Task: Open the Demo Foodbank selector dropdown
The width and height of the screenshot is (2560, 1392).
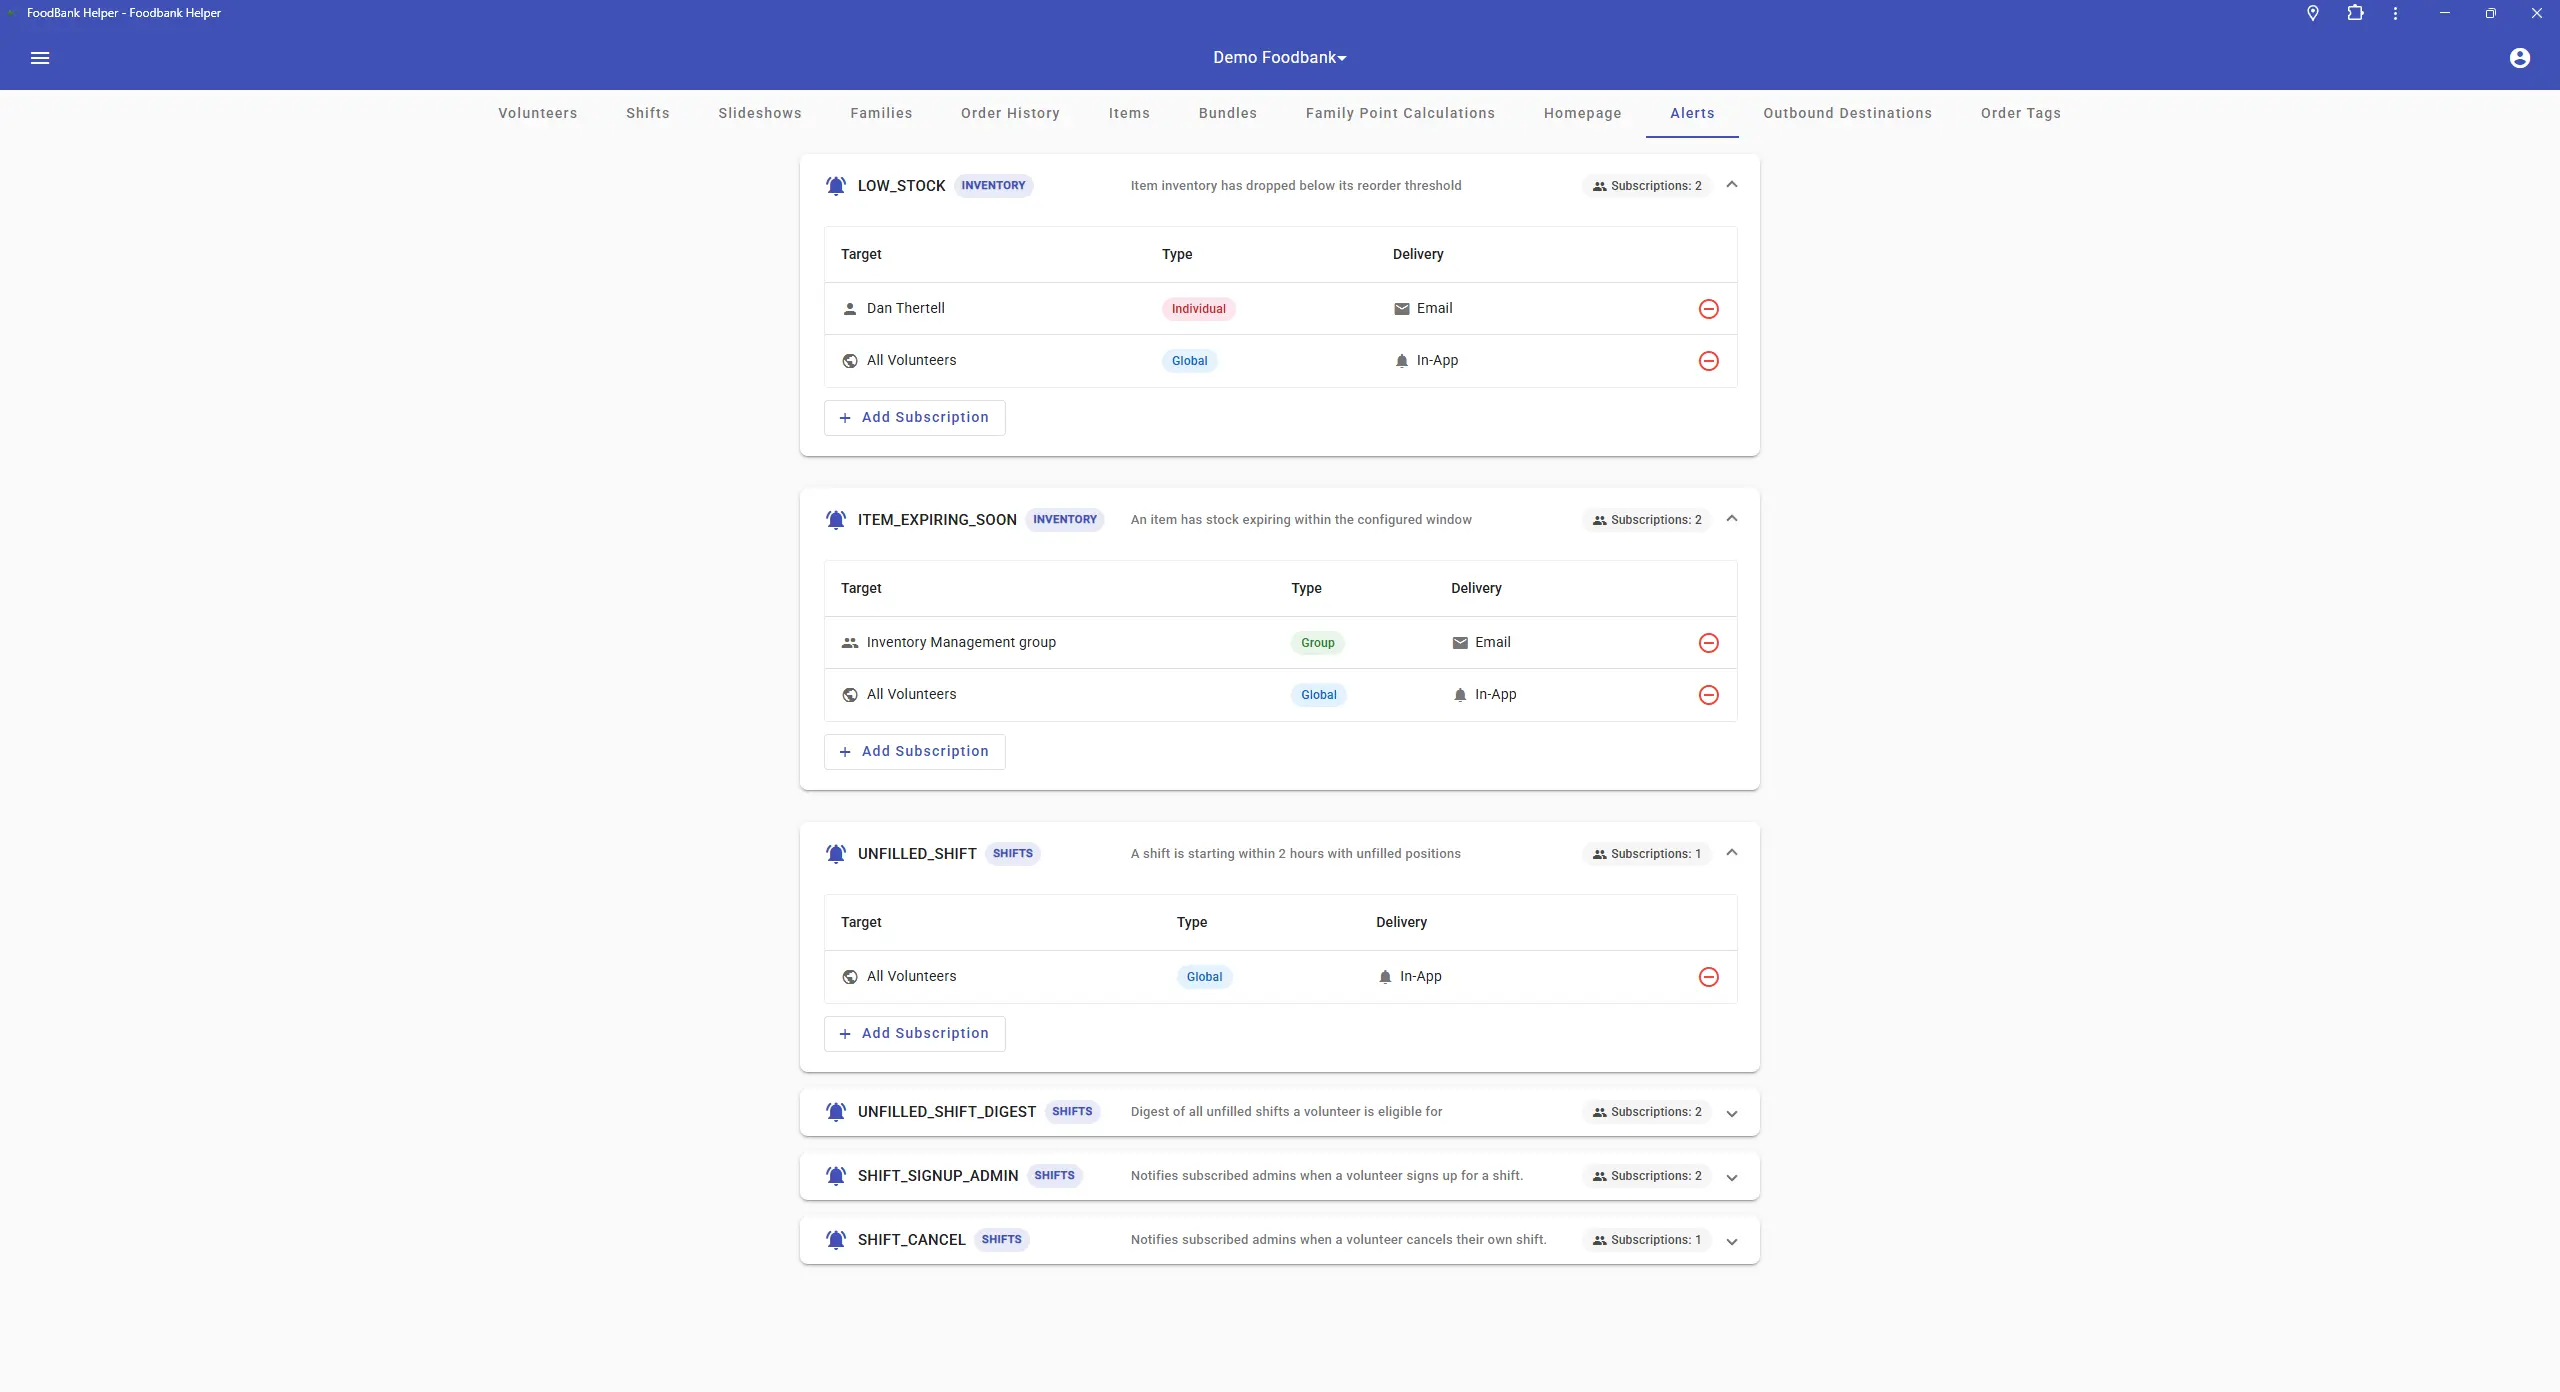Action: [1279, 58]
